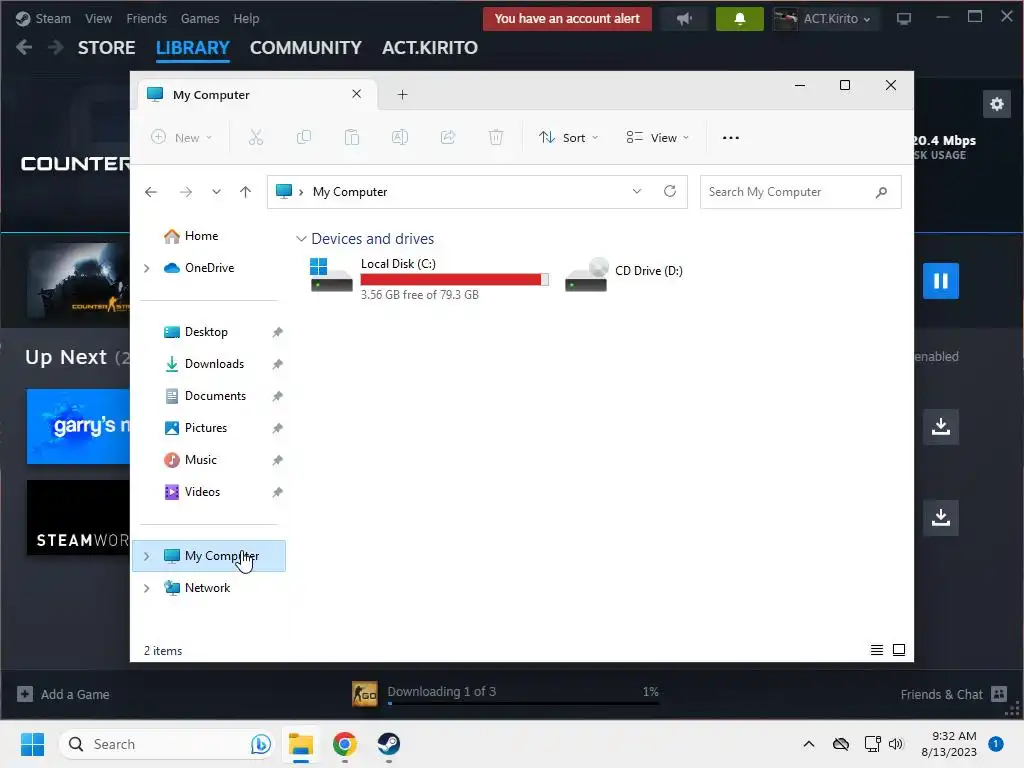
Task: Go to Steam STORE tab
Action: 106,48
